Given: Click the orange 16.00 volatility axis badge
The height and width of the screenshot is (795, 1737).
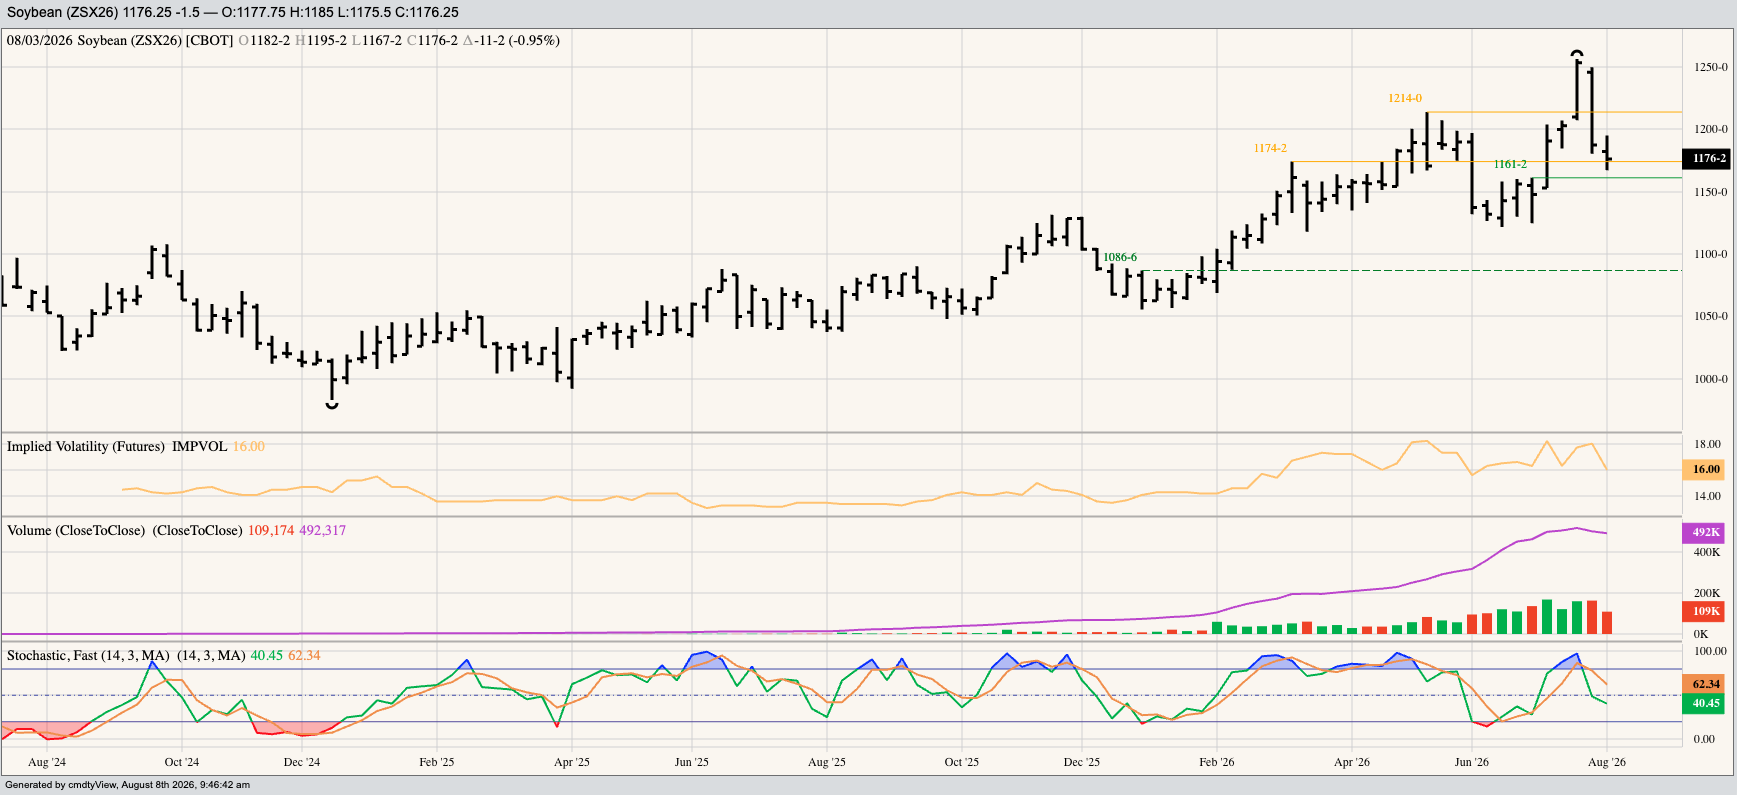Looking at the screenshot, I should [1706, 469].
